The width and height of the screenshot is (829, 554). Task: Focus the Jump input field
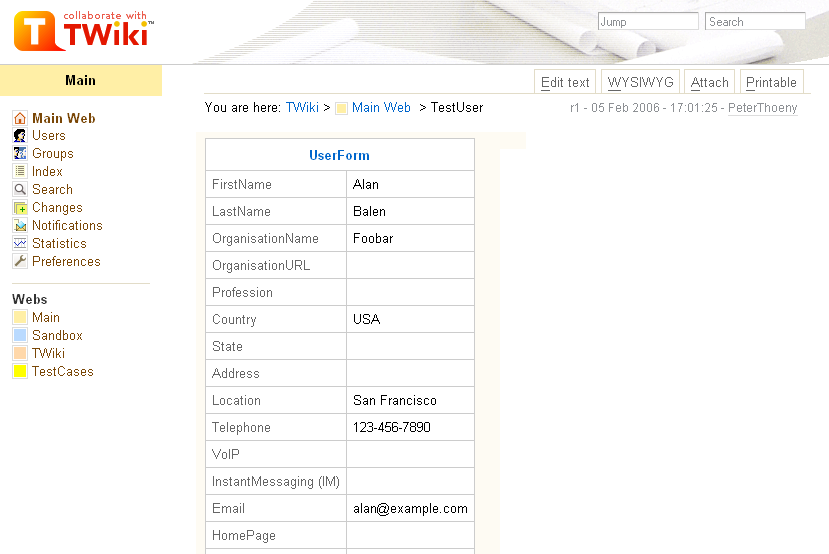[x=647, y=22]
